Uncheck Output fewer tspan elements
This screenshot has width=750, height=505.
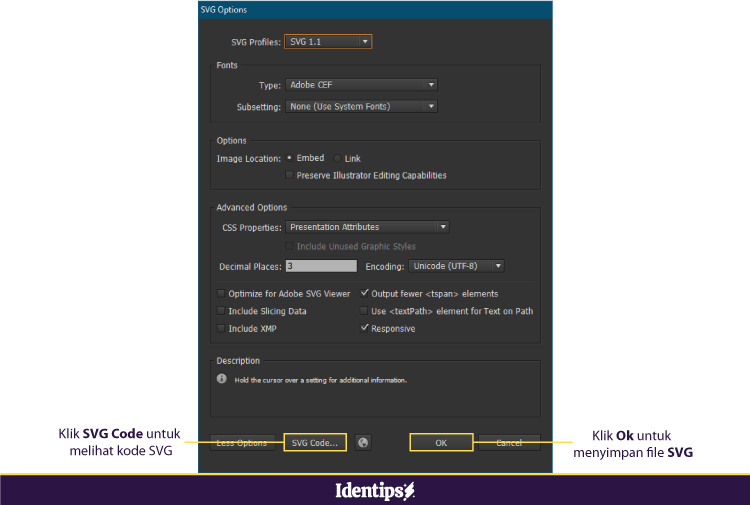(364, 294)
